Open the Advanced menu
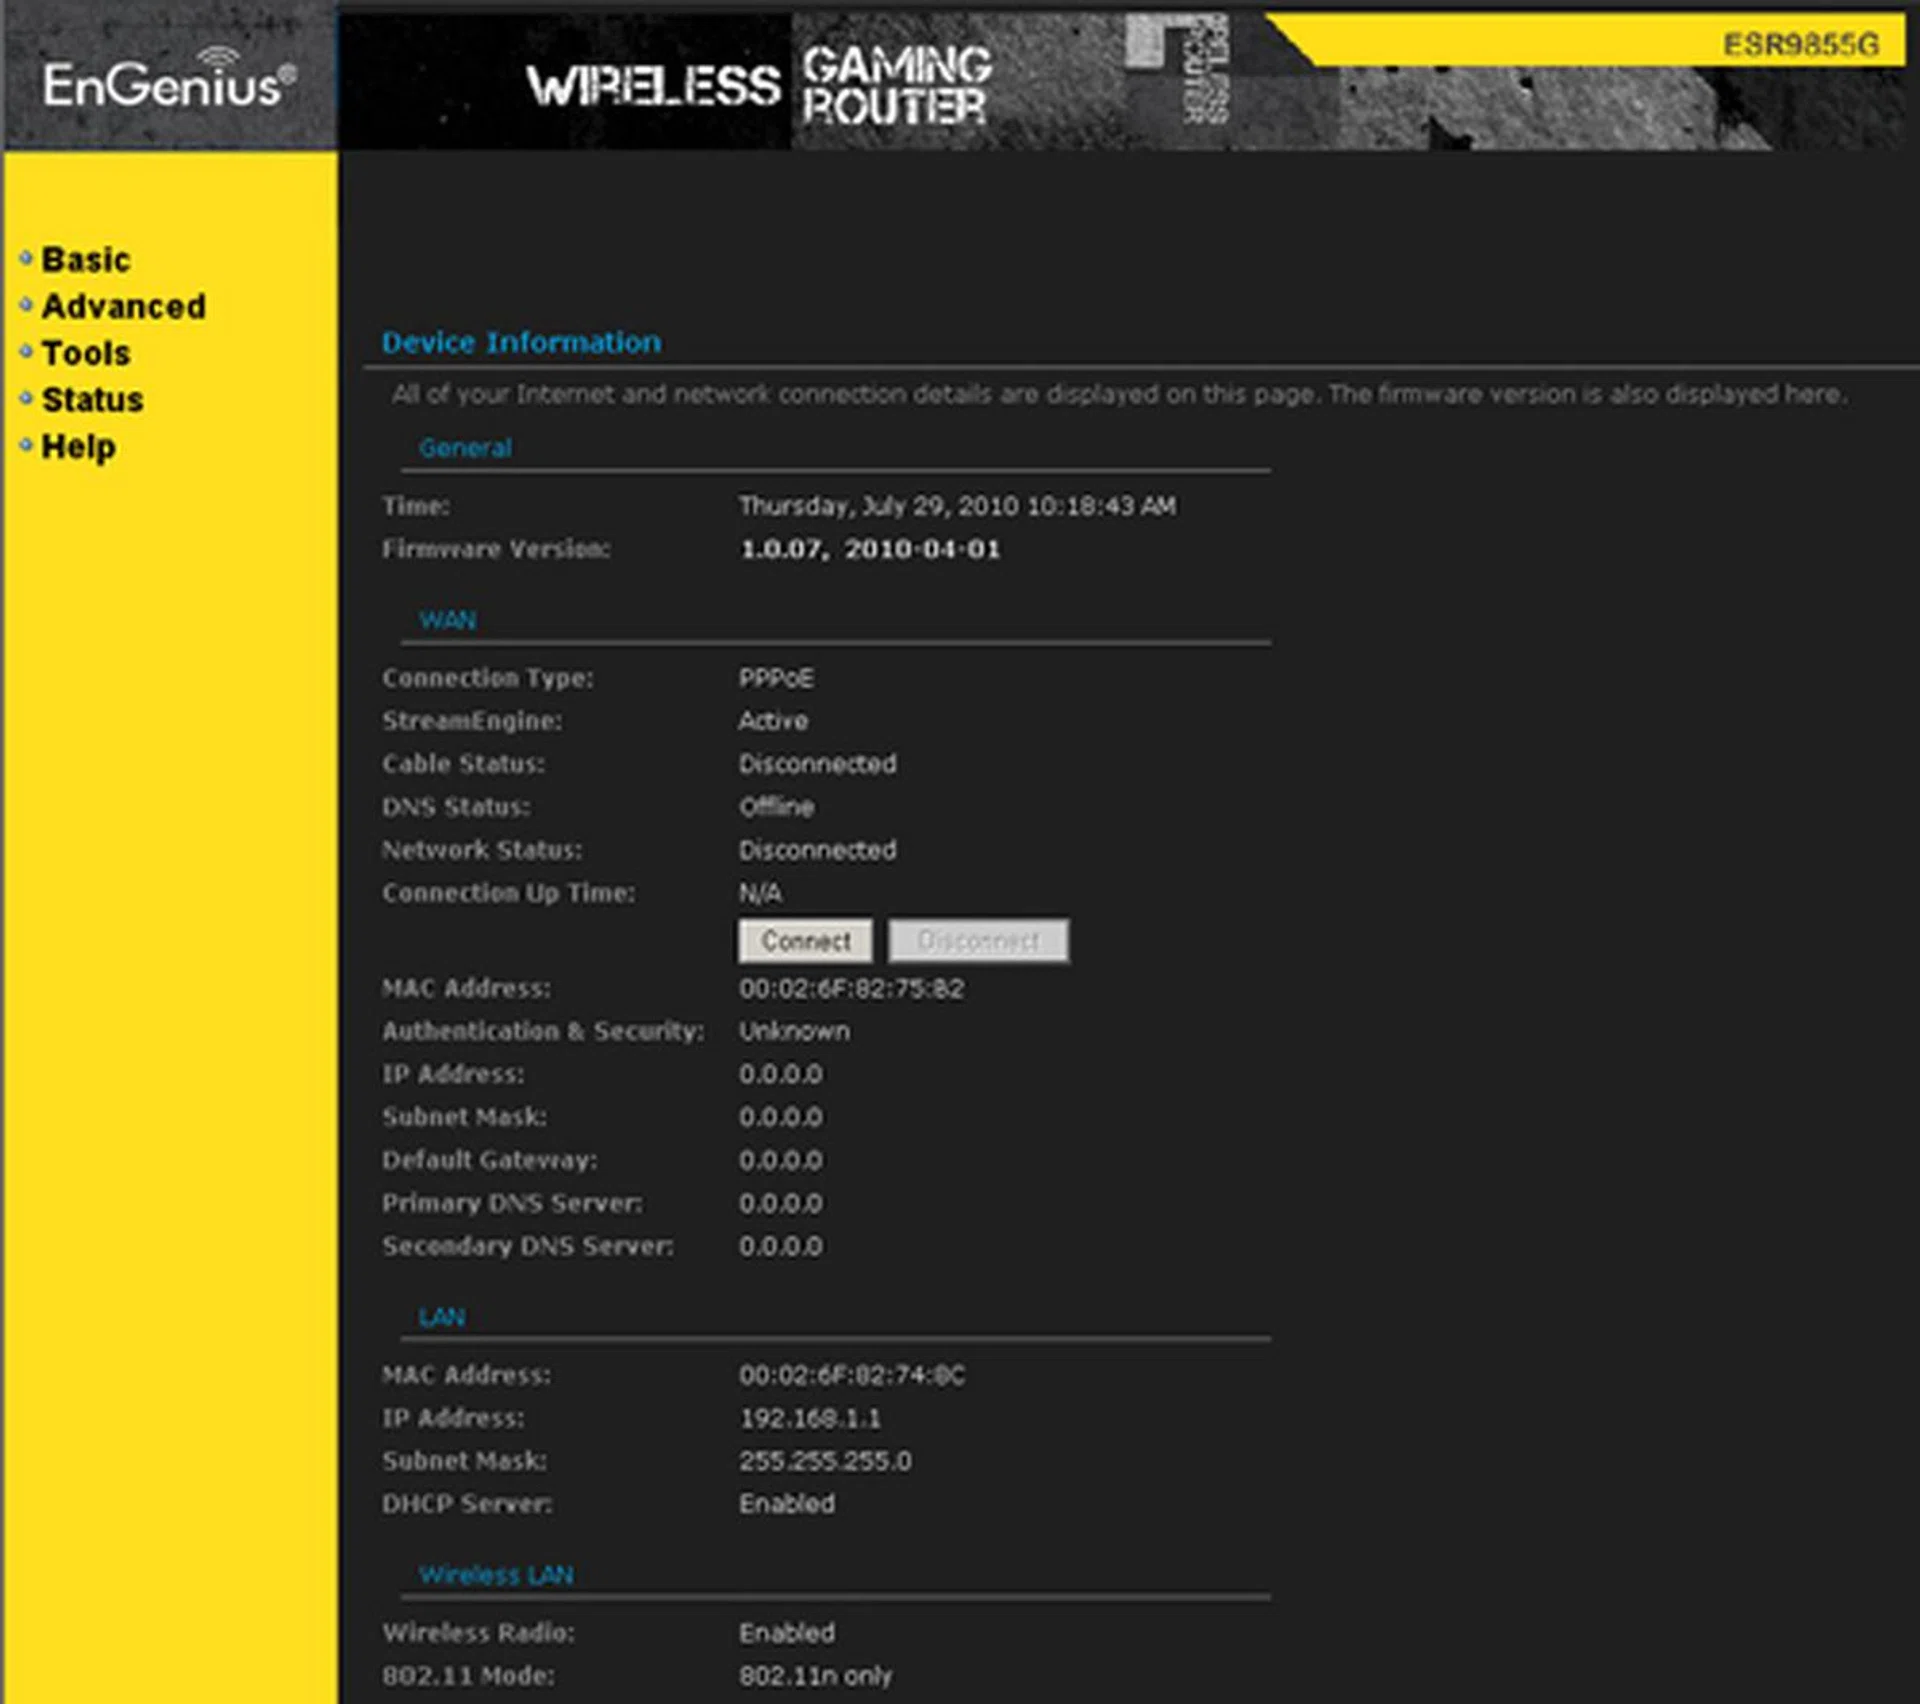1920x1704 pixels. coord(122,306)
